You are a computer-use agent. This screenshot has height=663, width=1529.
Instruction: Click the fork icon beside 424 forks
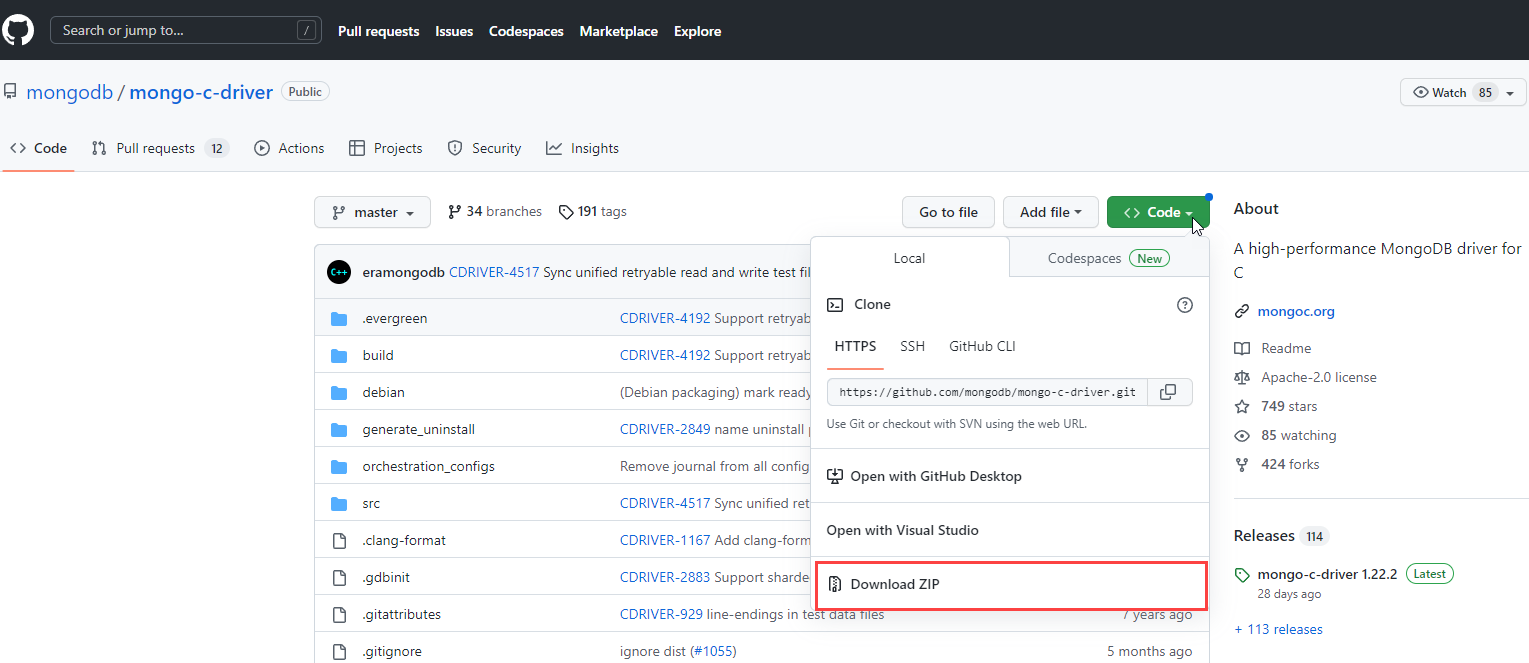[x=1242, y=465]
